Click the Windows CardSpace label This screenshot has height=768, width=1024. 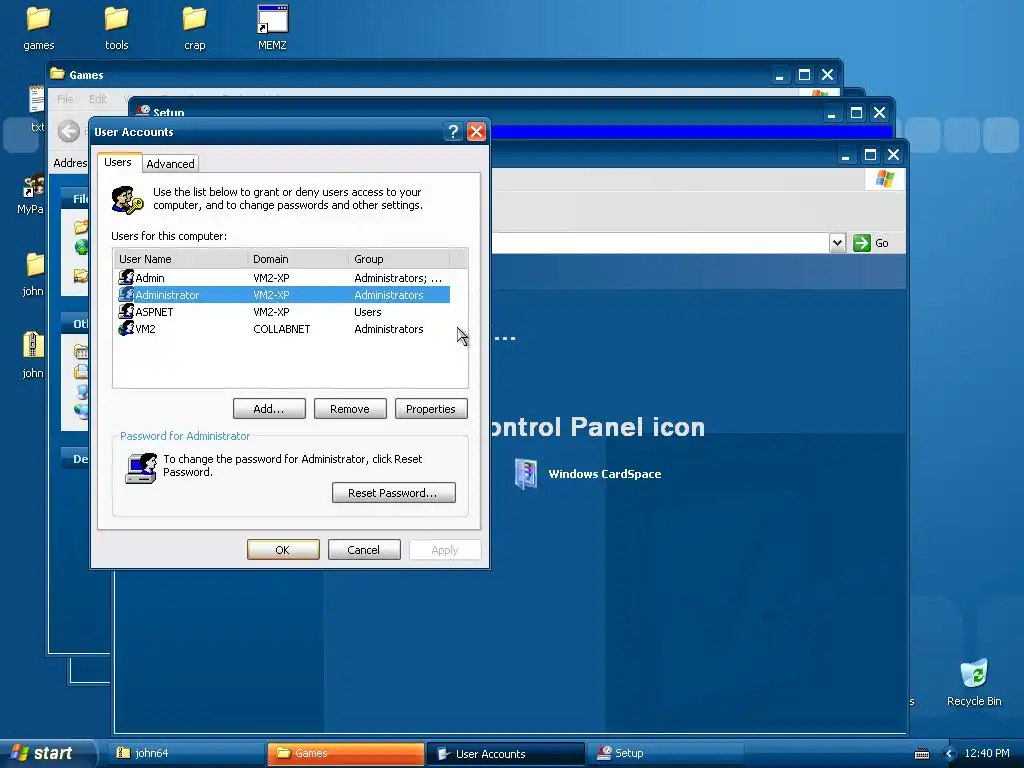tap(605, 474)
